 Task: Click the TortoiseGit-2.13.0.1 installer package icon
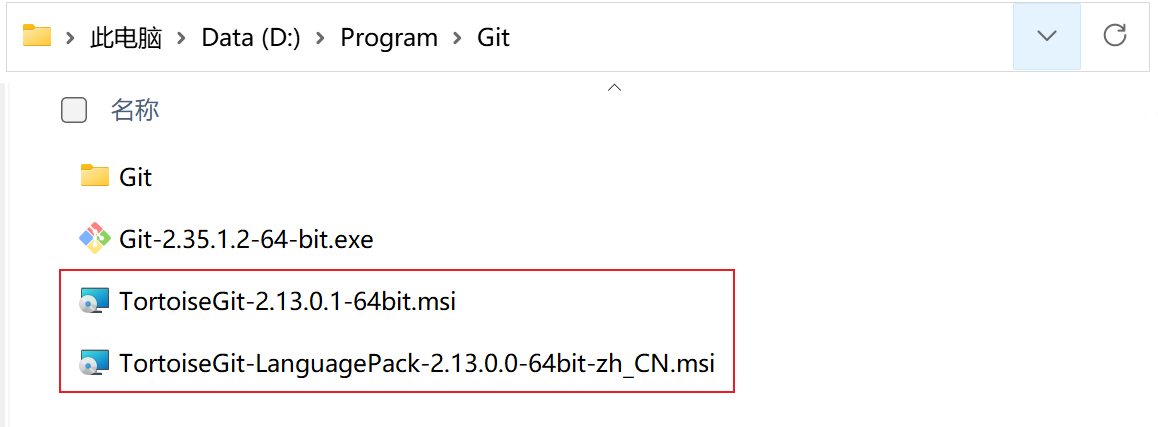pos(94,301)
